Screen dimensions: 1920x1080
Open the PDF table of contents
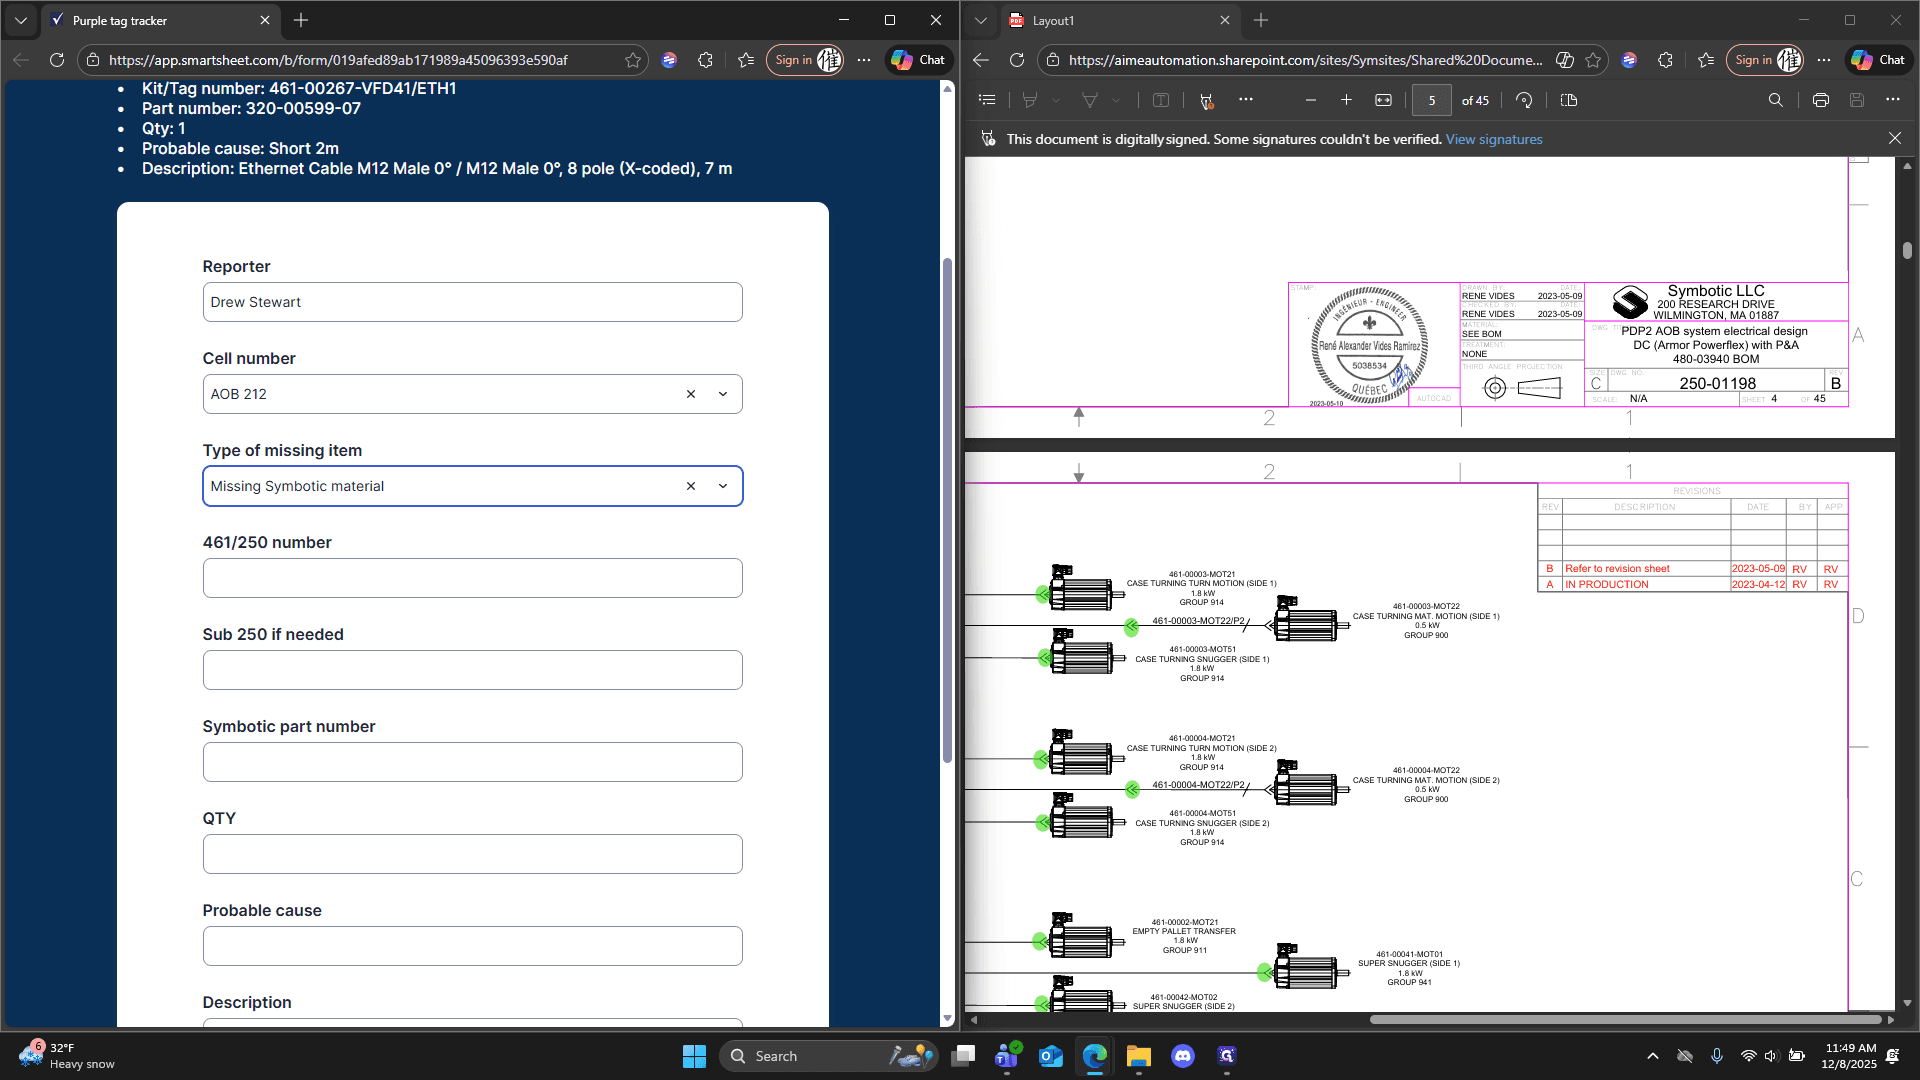(987, 100)
